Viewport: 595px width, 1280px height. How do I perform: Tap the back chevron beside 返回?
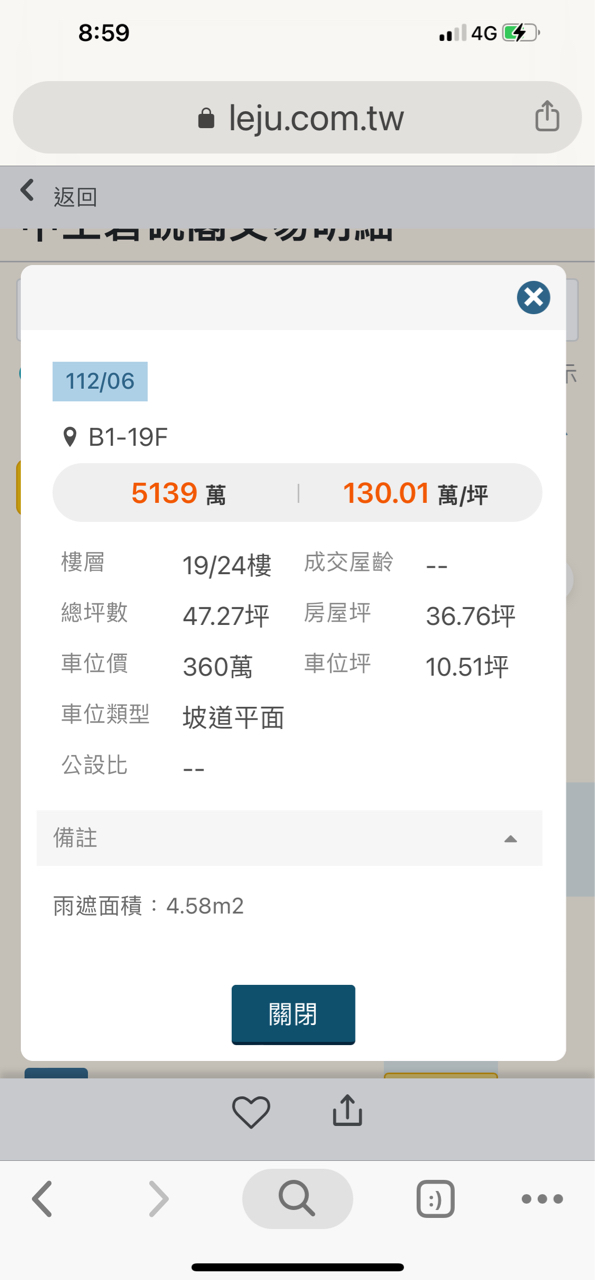click(x=28, y=190)
